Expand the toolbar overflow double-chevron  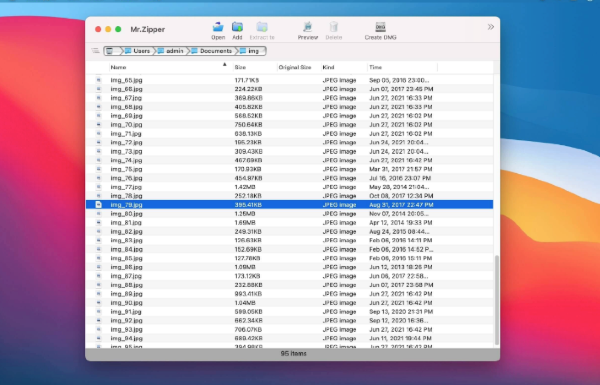[491, 27]
